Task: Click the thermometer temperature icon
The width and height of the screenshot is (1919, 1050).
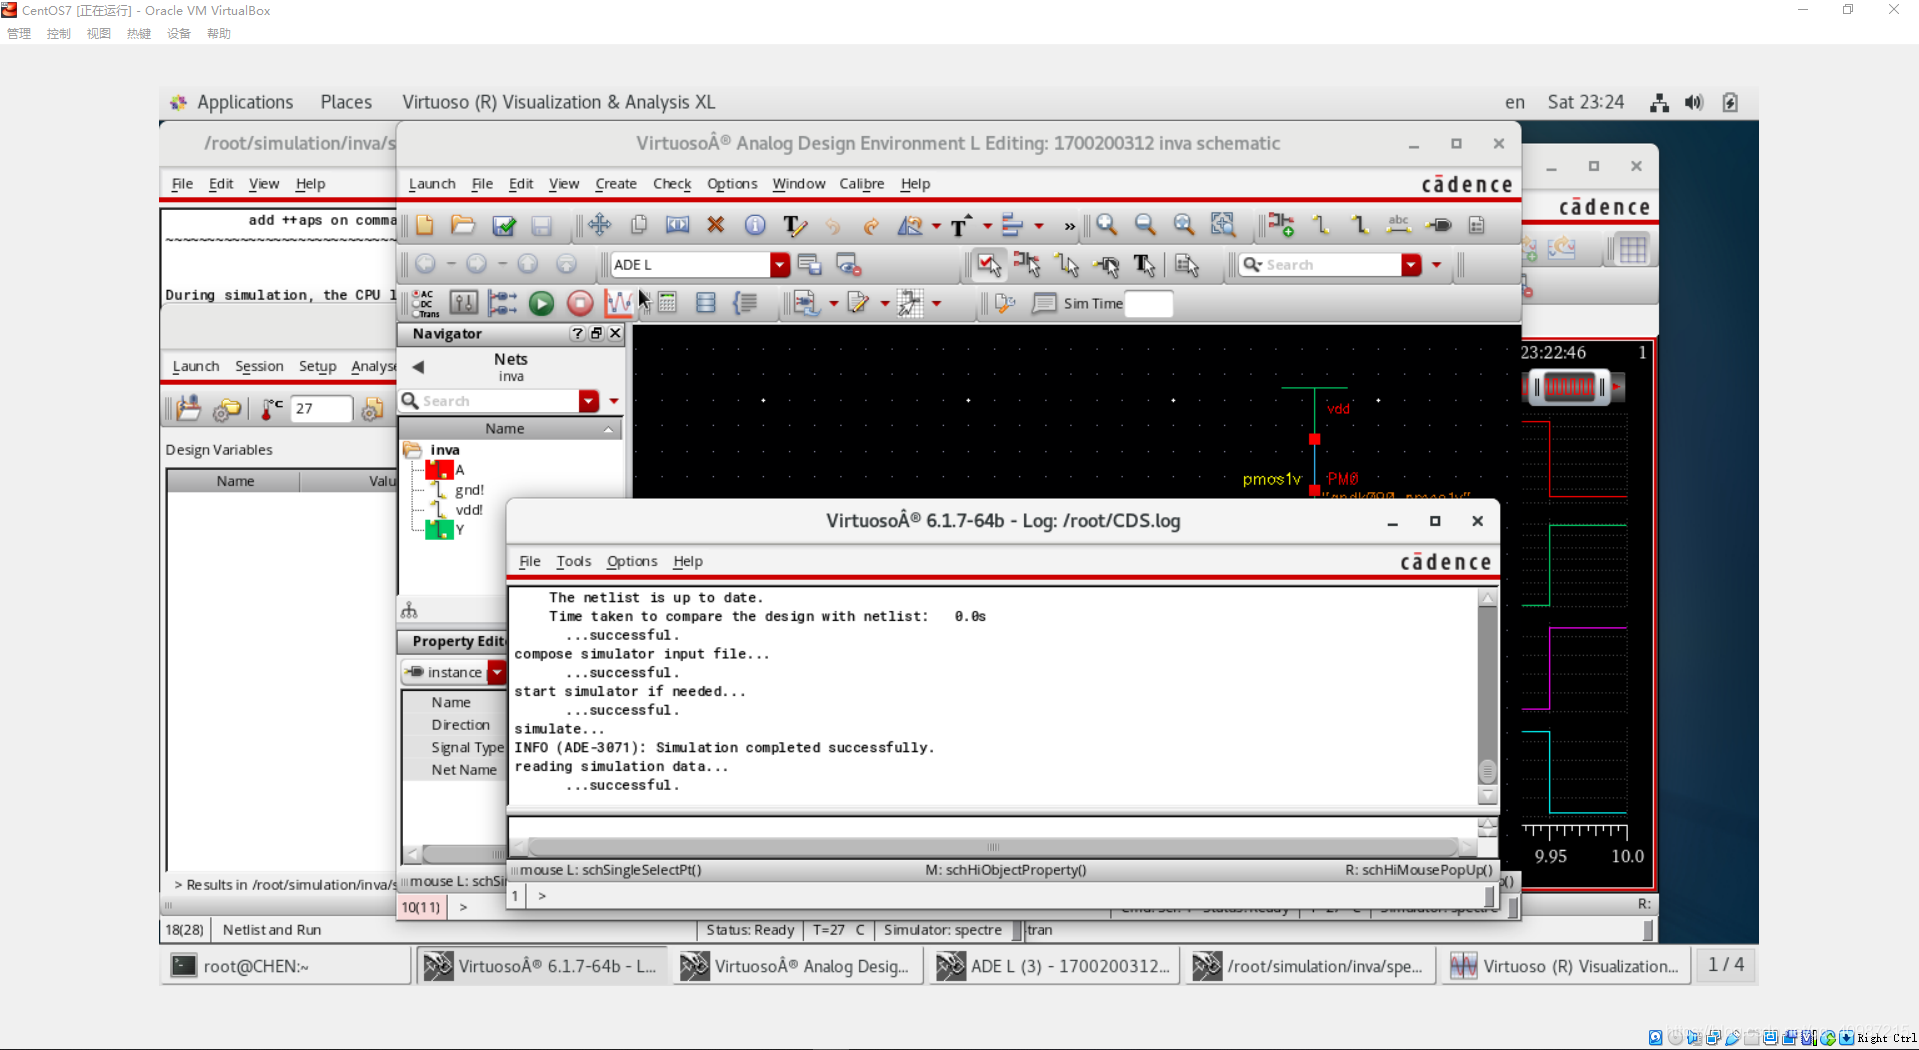Action: (271, 409)
